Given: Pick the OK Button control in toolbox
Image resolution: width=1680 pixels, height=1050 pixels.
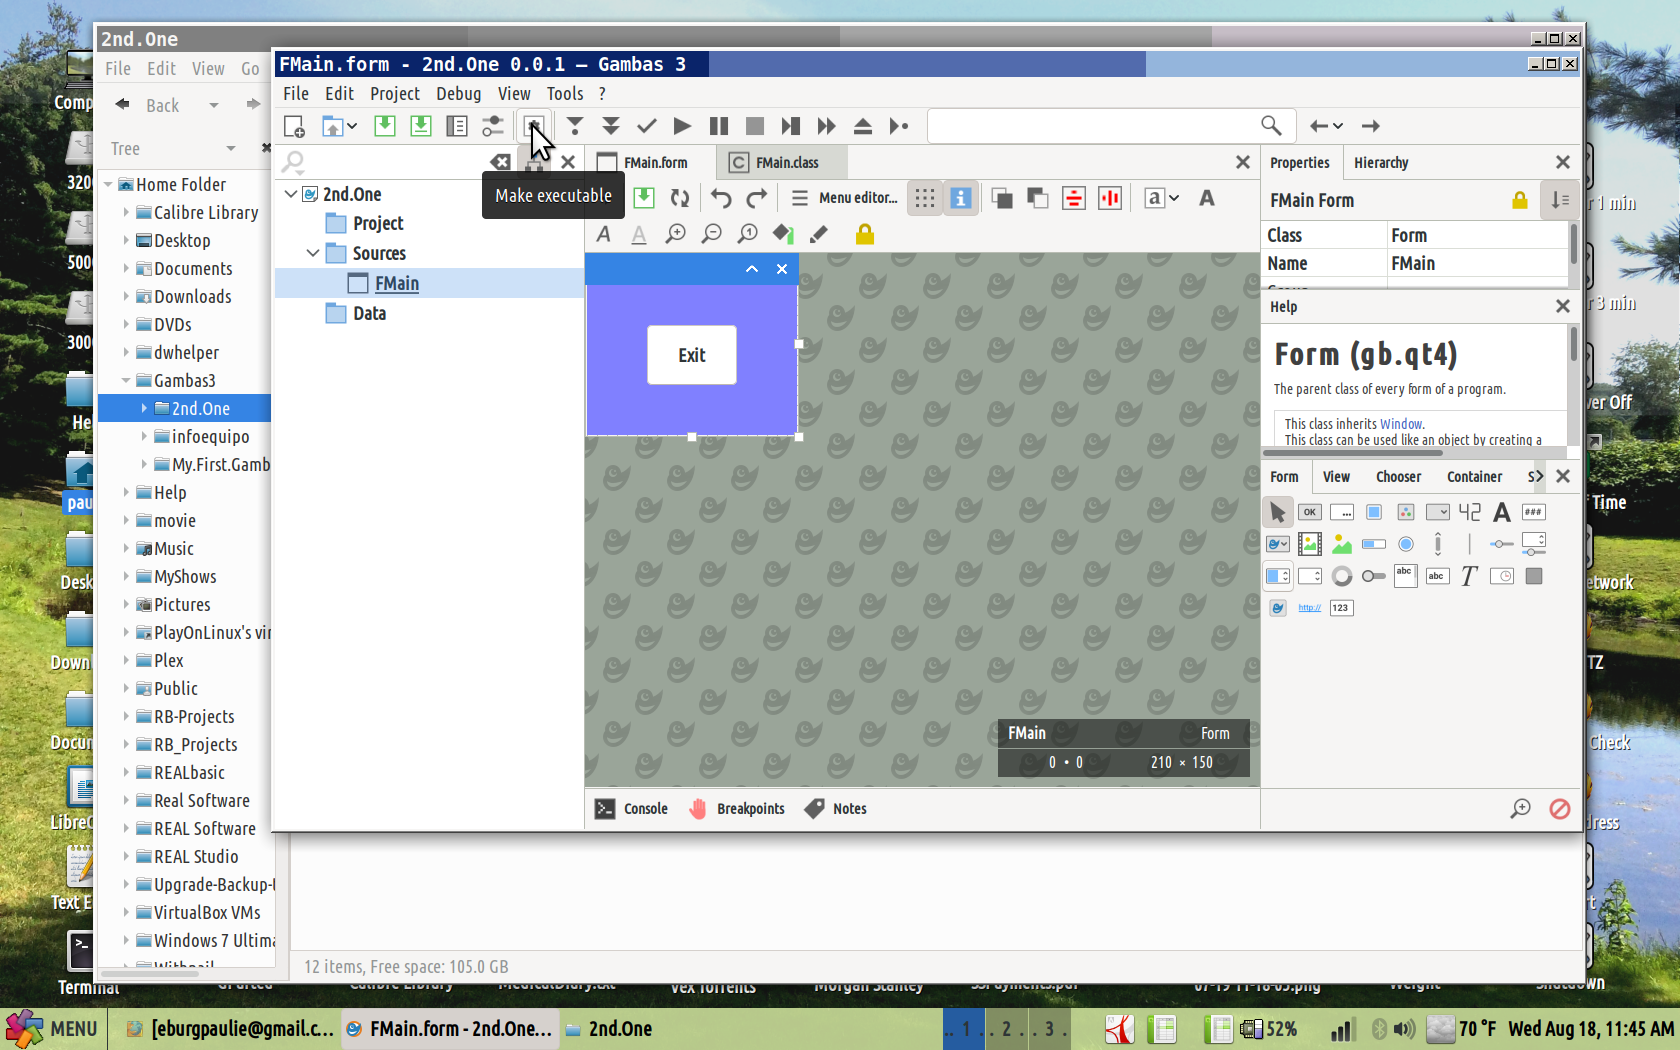Looking at the screenshot, I should [x=1309, y=512].
